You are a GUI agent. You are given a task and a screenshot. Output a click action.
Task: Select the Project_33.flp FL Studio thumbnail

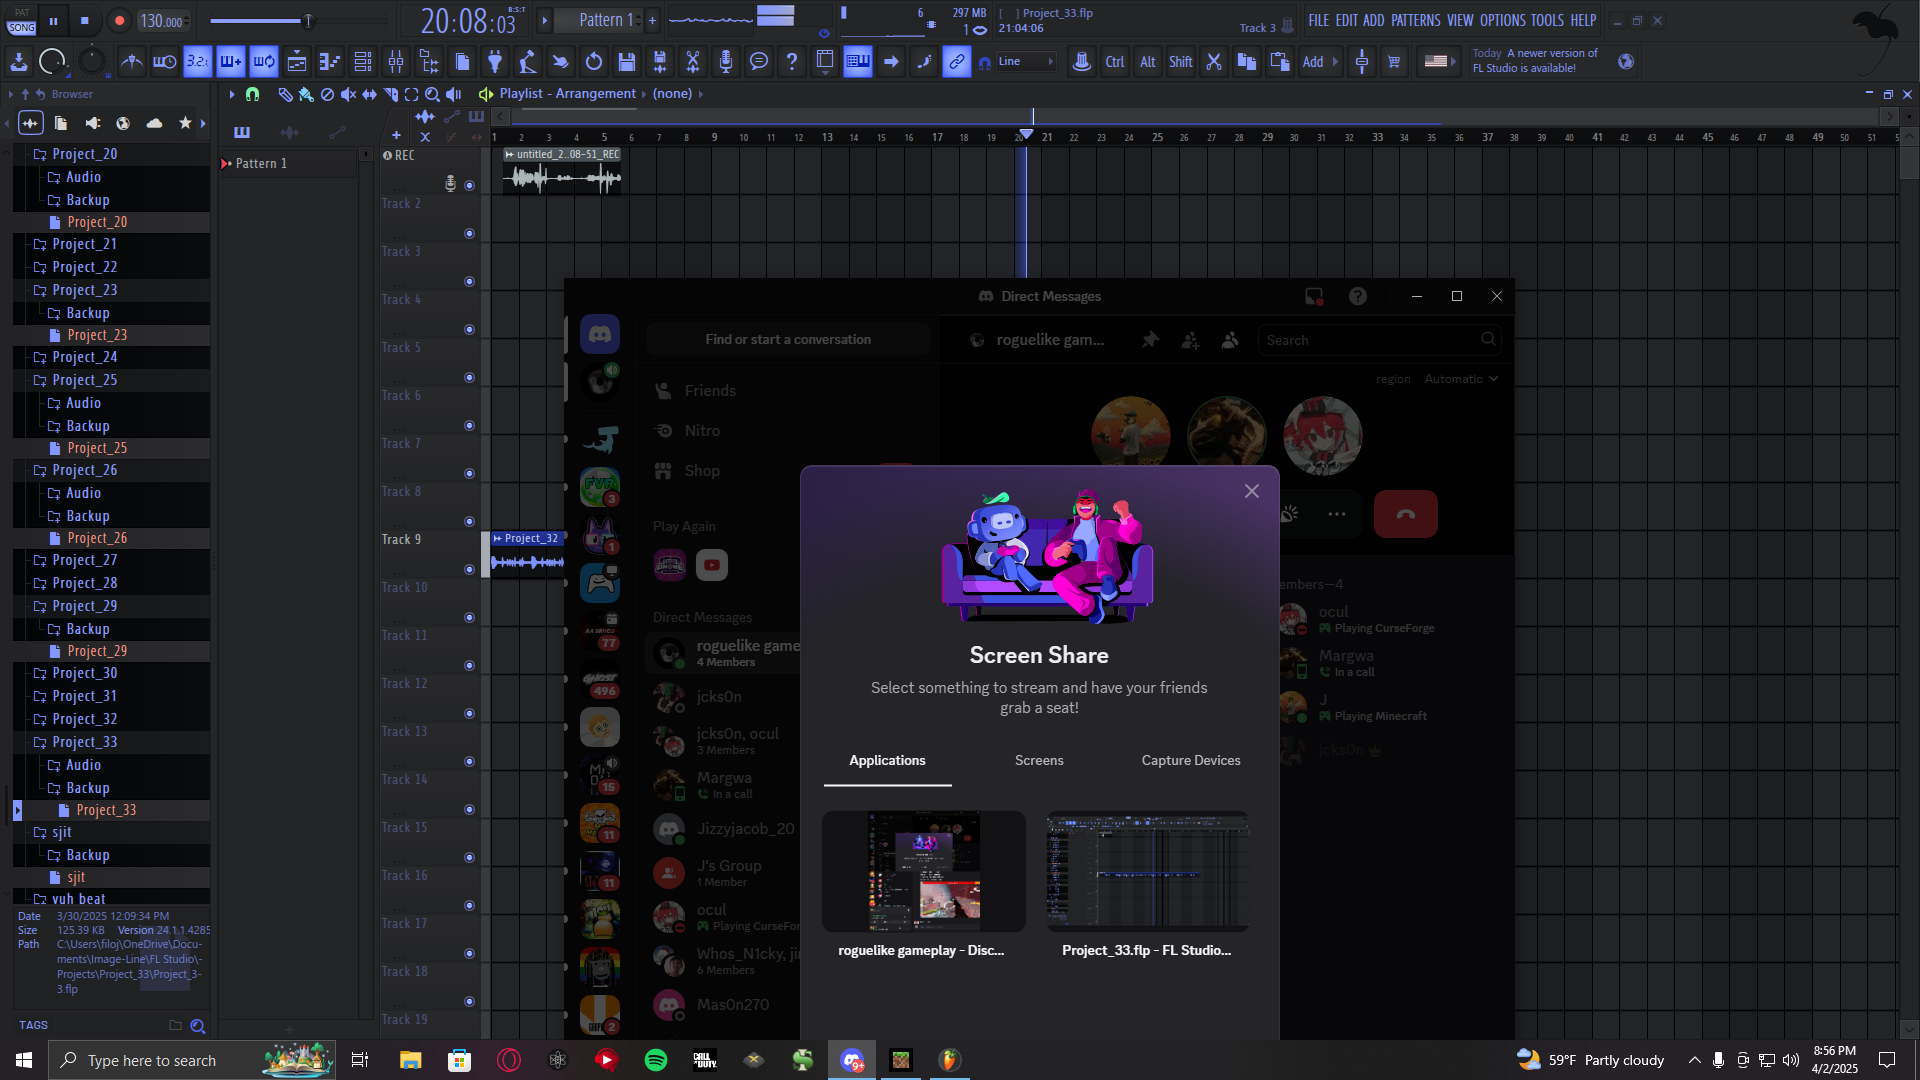point(1147,871)
